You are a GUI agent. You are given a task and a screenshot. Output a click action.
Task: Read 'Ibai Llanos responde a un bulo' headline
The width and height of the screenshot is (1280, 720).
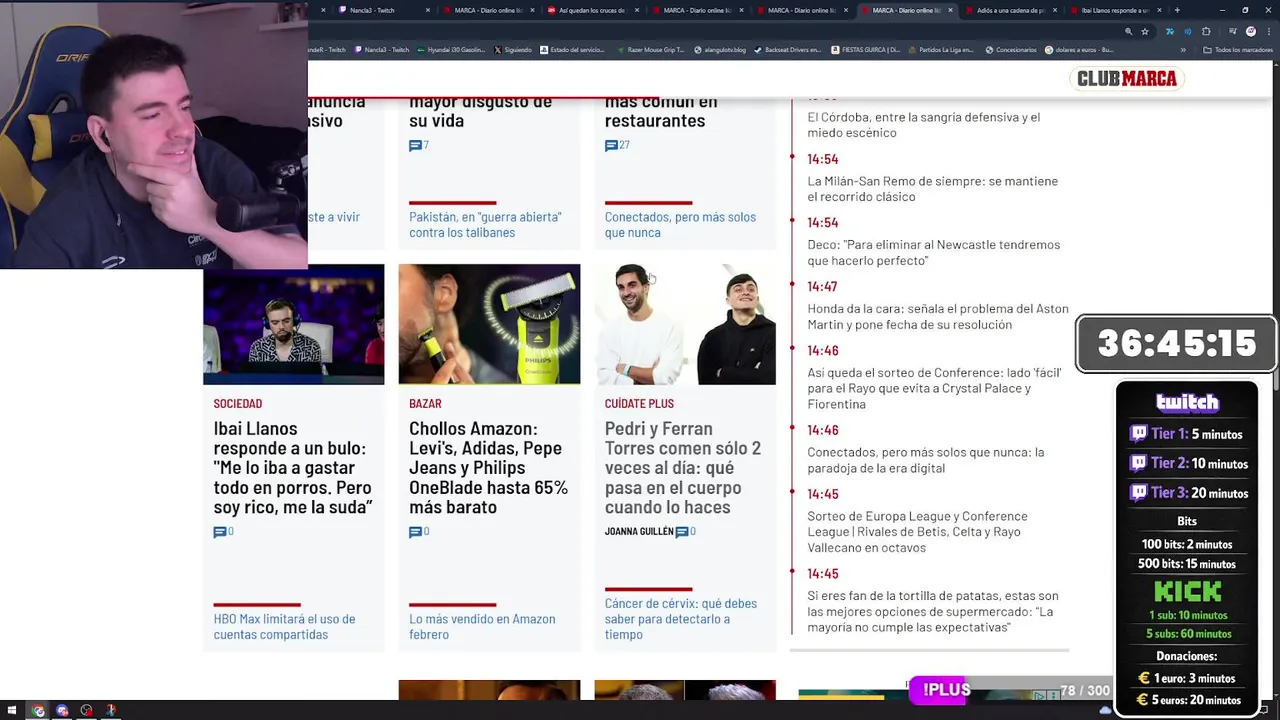292,467
